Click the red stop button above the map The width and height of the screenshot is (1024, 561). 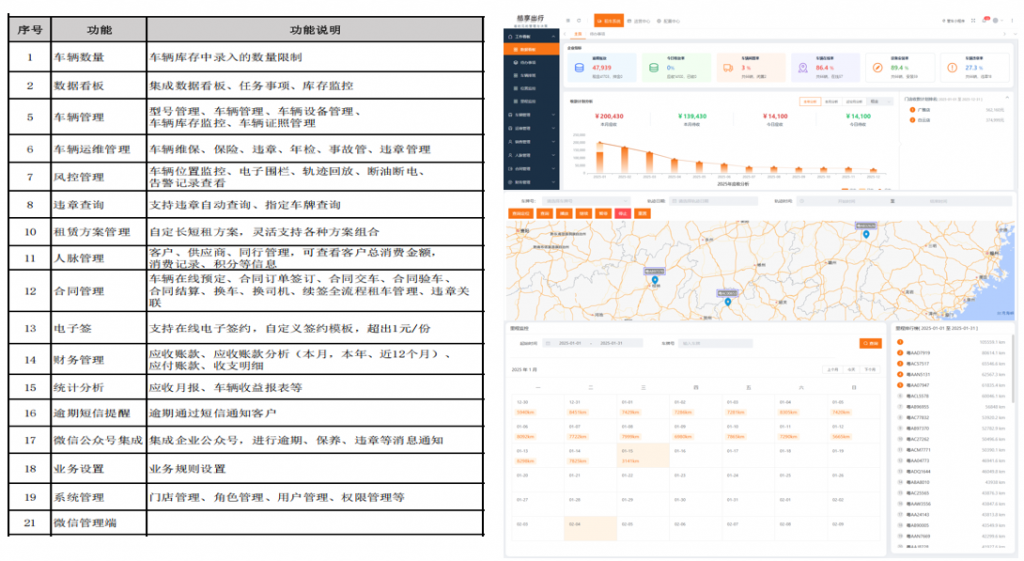623,213
